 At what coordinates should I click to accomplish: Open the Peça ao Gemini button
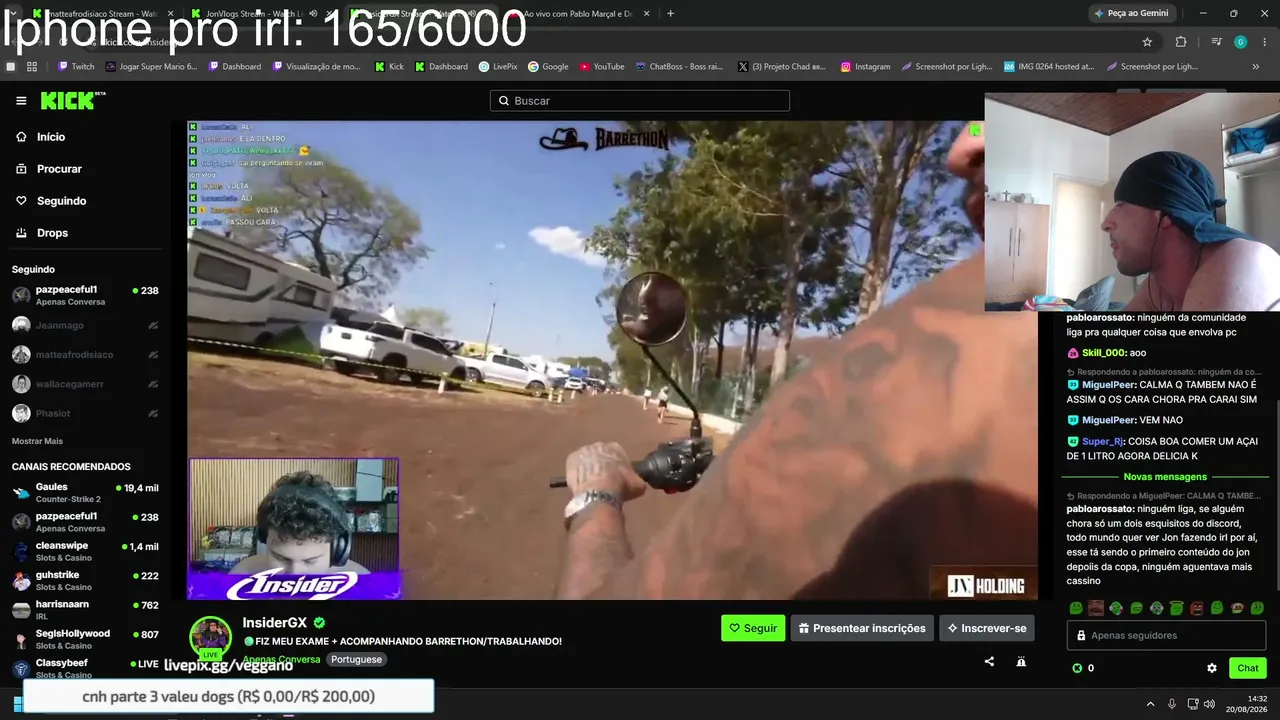pyautogui.click(x=1133, y=14)
